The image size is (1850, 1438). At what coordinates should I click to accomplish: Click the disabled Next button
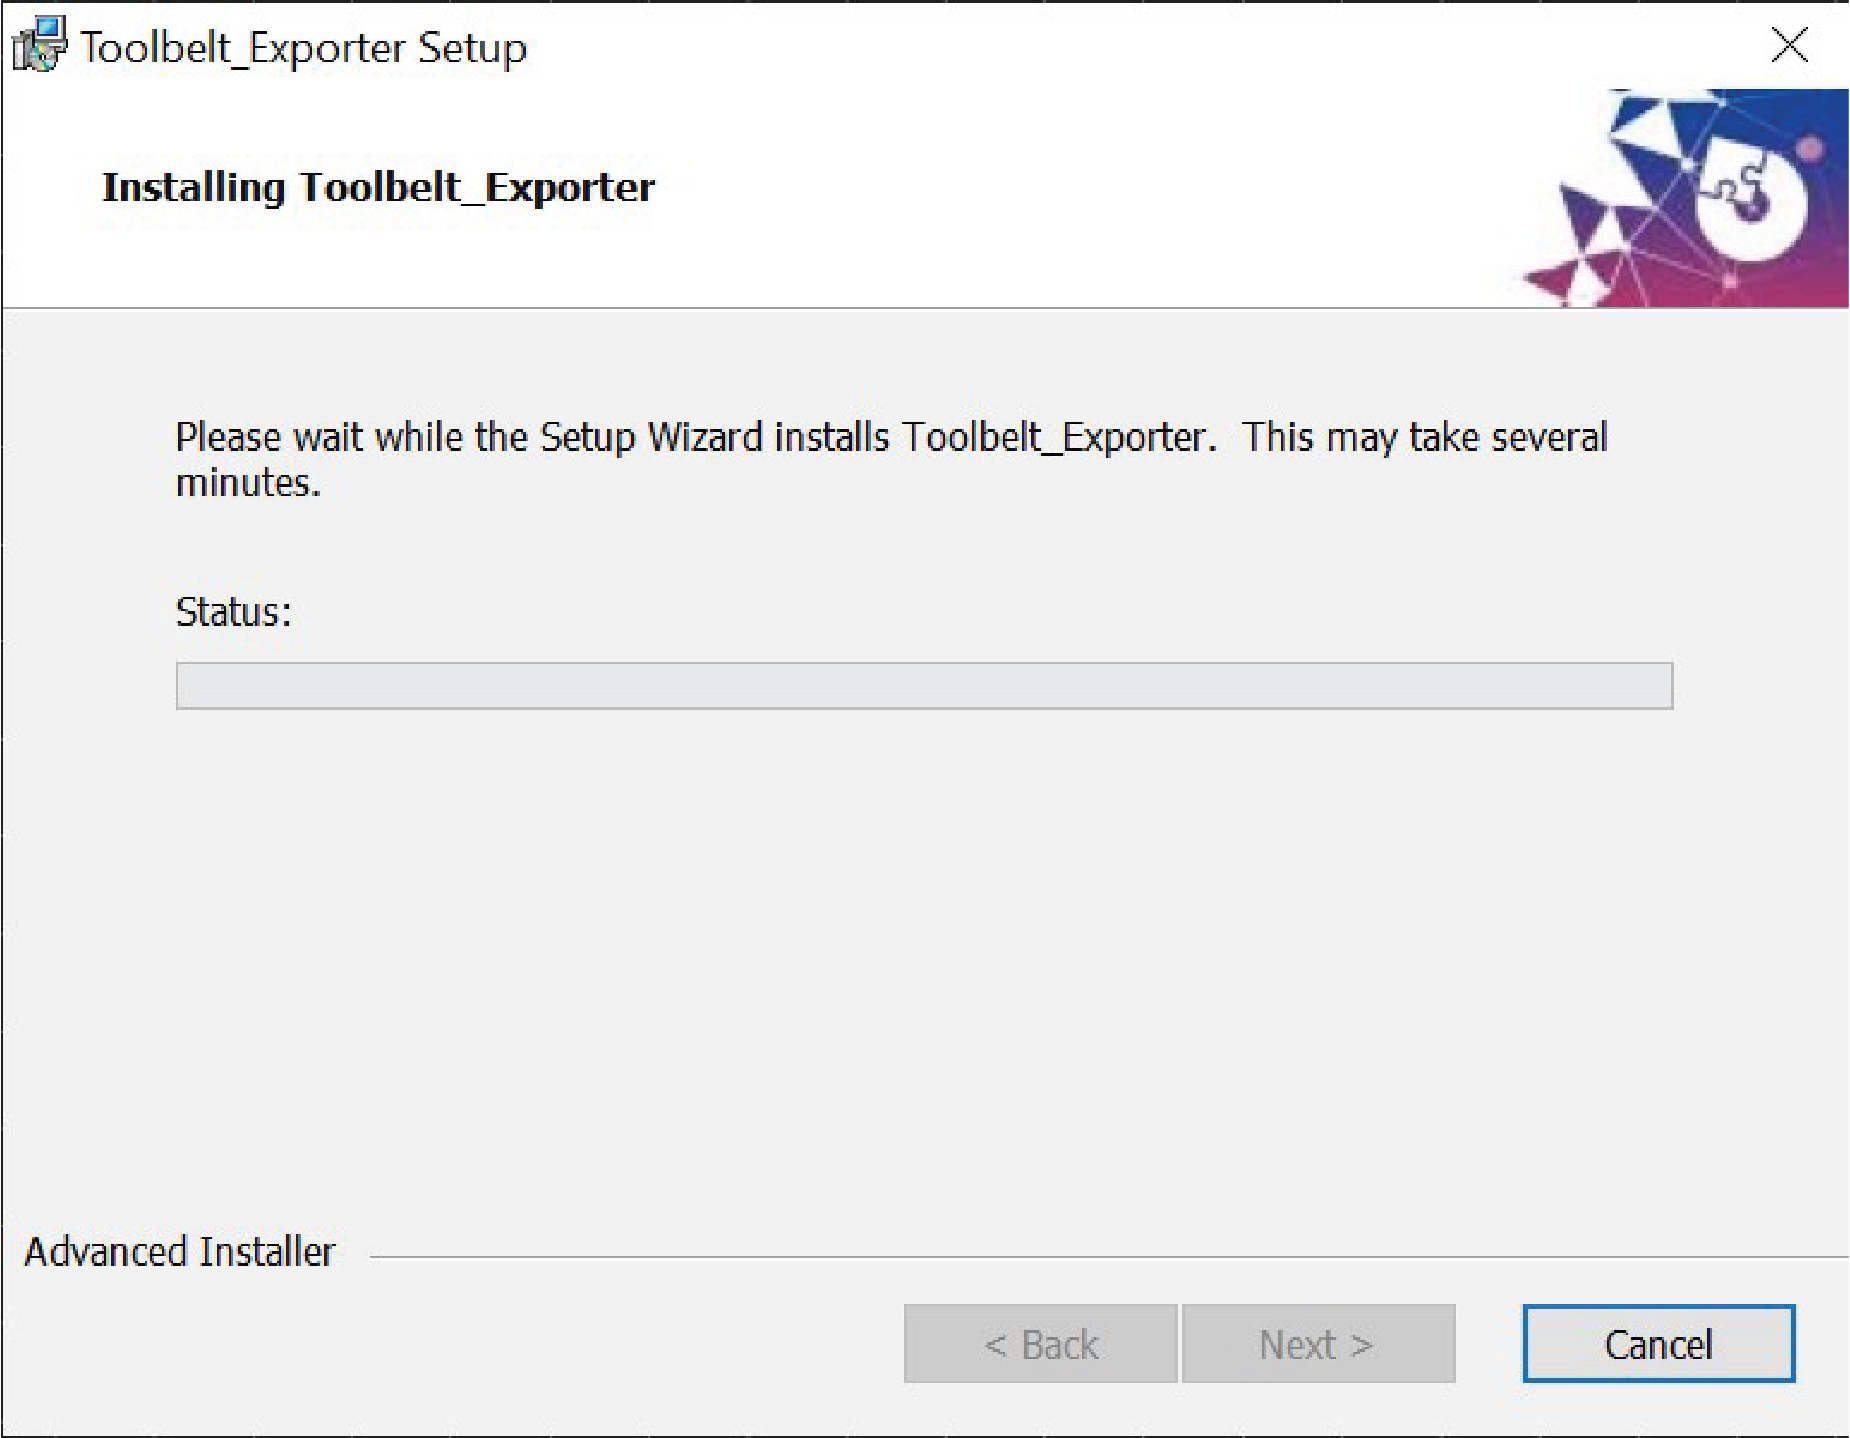[1318, 1344]
